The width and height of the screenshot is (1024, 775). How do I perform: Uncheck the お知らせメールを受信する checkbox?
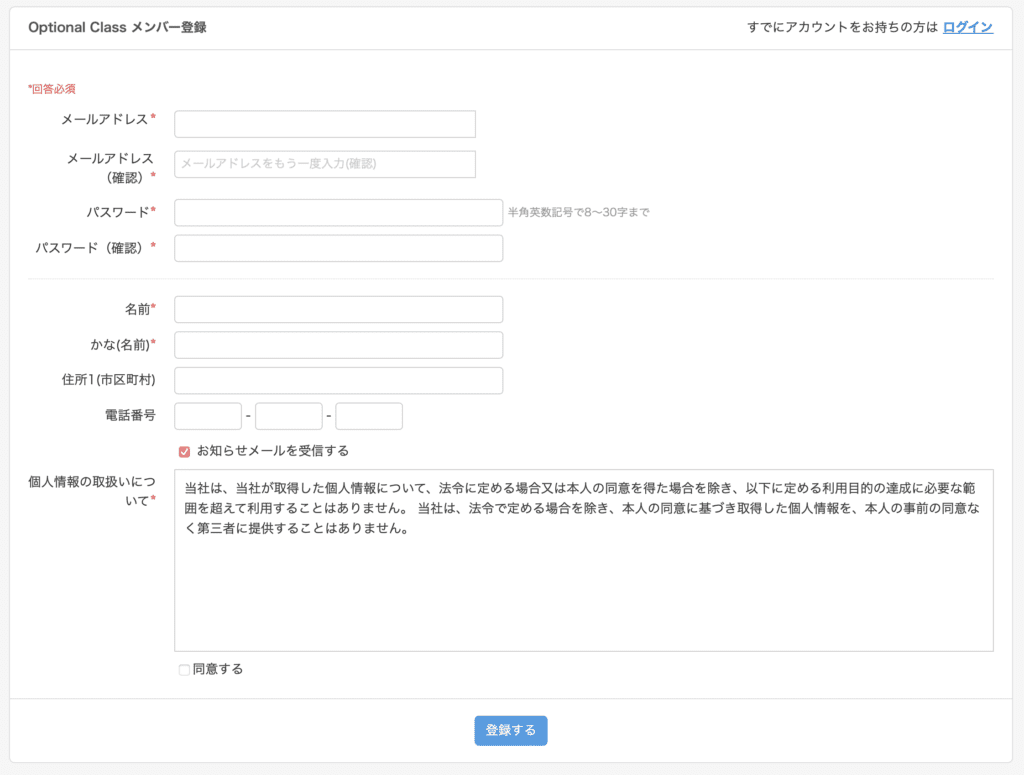[184, 451]
